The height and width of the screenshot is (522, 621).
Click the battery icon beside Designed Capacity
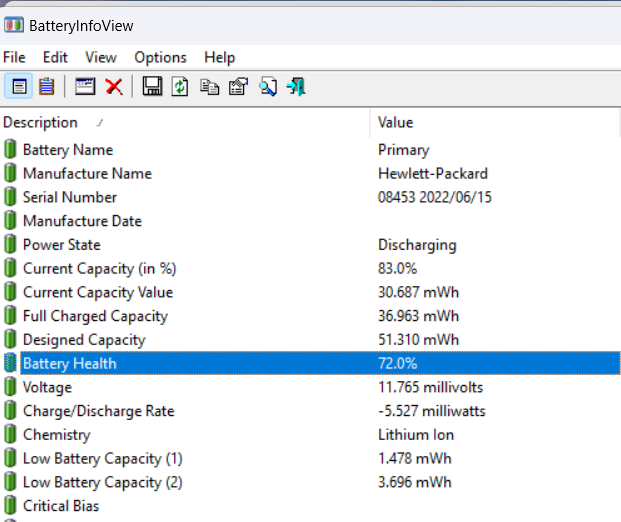point(10,340)
